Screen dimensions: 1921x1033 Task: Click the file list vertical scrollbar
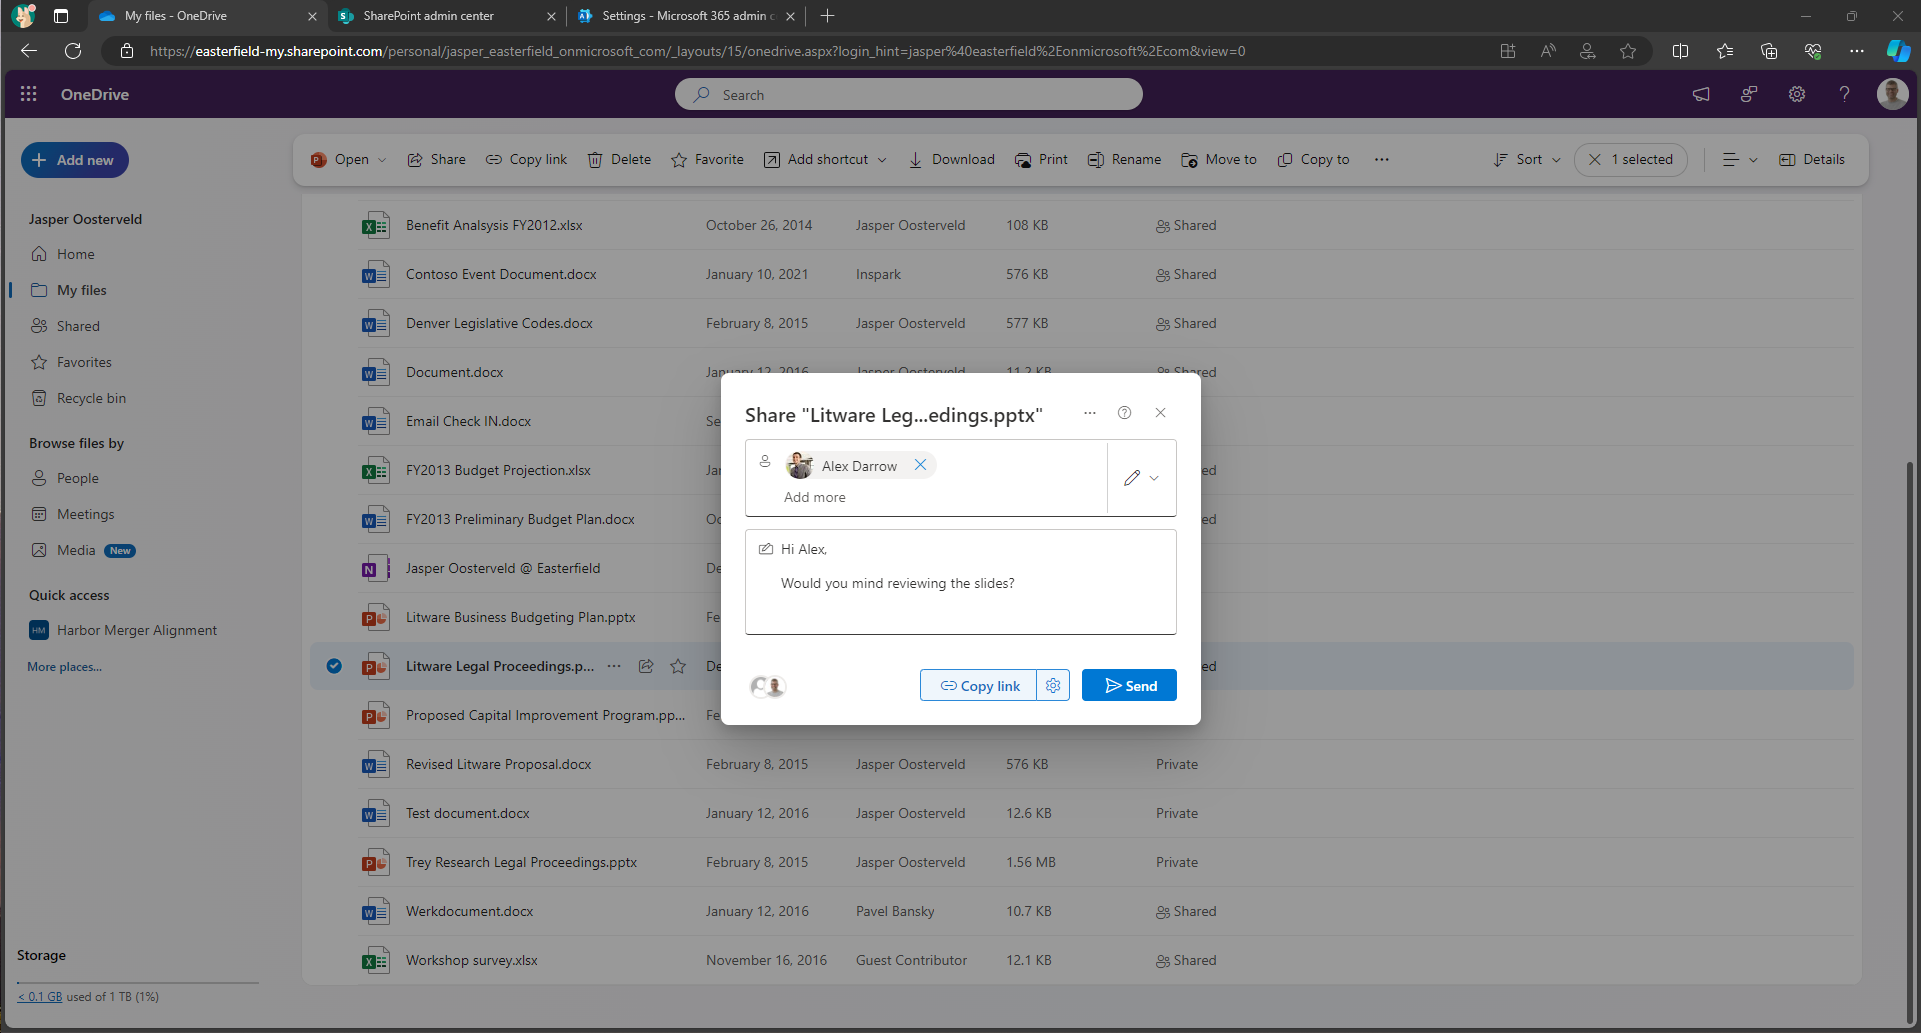tap(1912, 740)
